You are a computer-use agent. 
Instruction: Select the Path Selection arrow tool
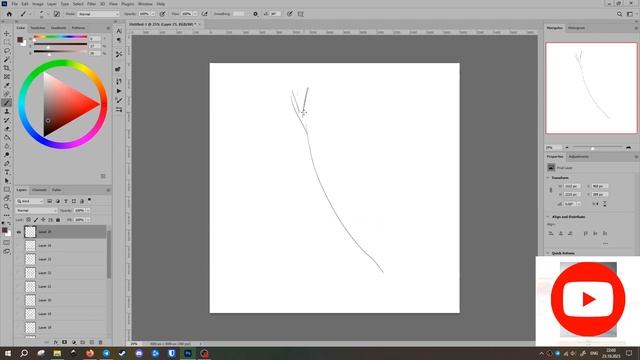point(7,181)
